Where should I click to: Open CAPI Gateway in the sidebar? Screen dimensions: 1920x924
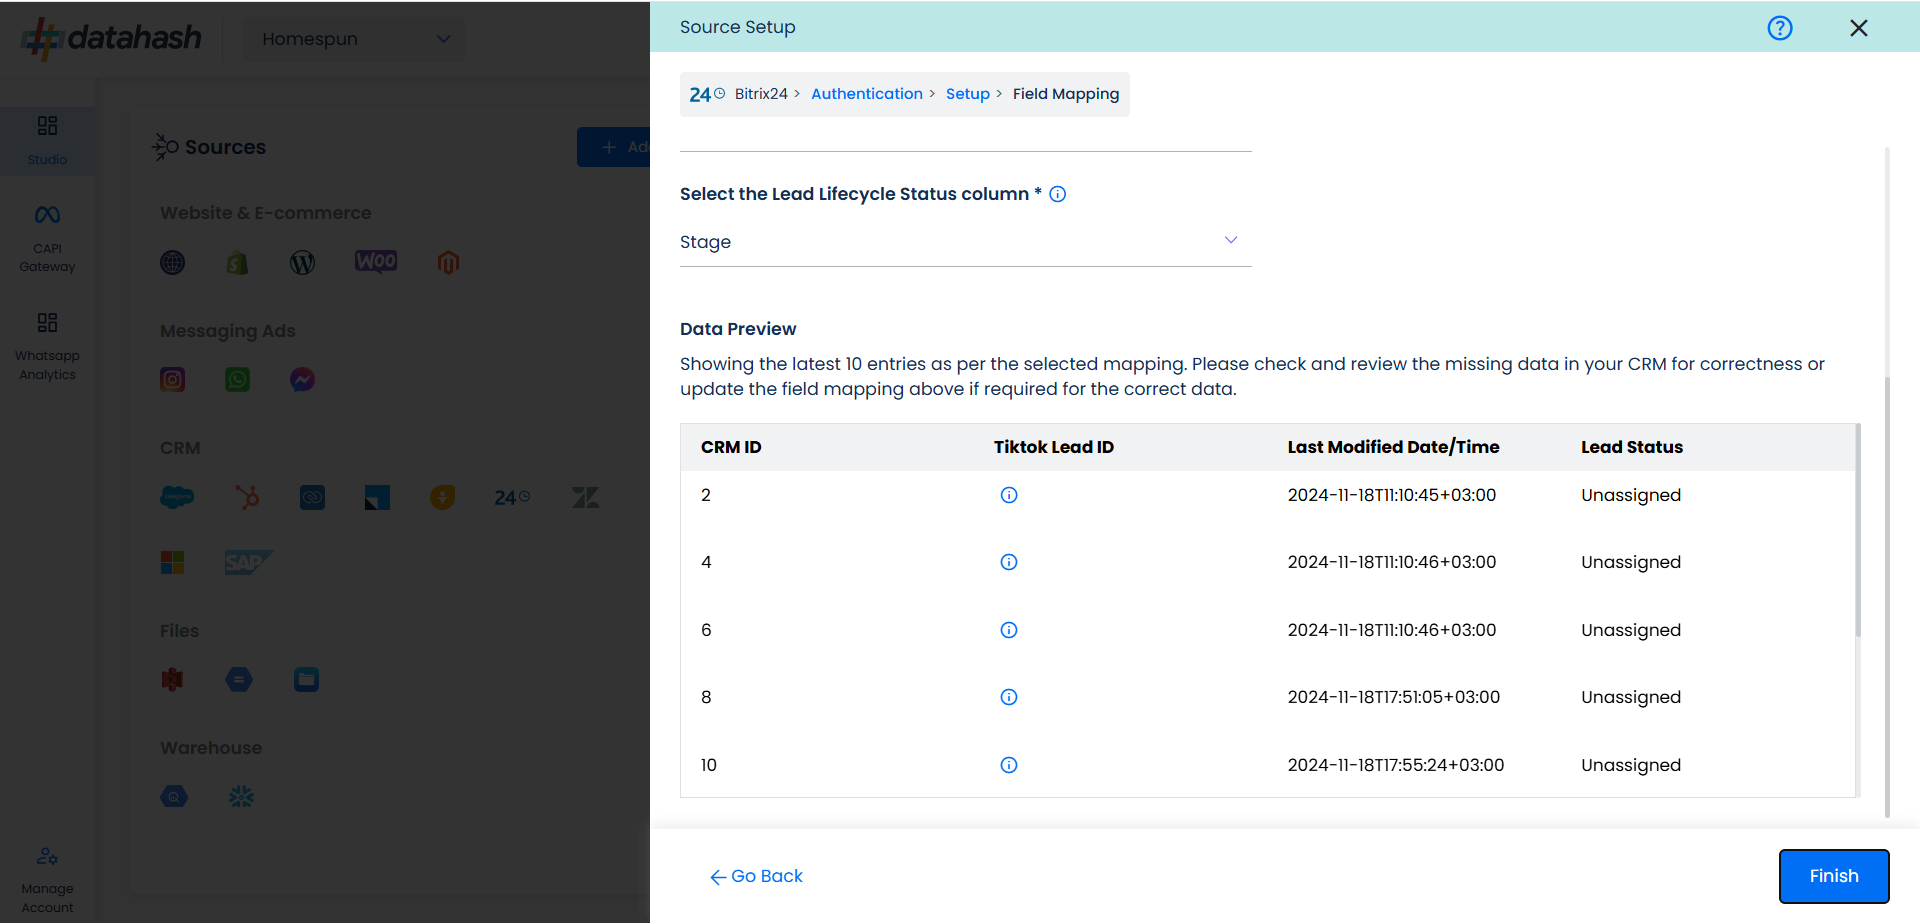tap(47, 238)
